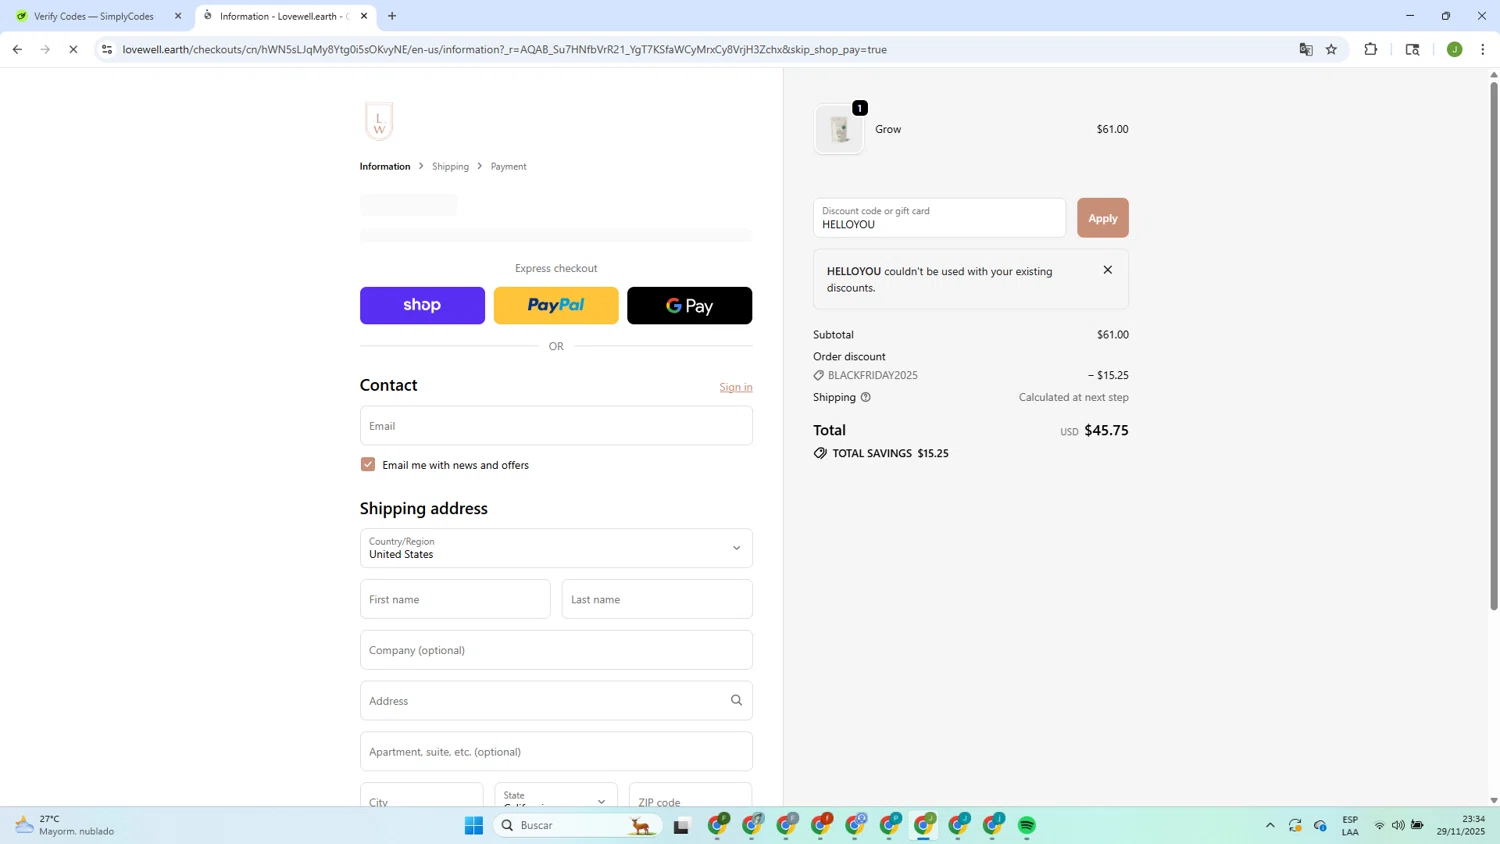Go back with the browser back arrow
This screenshot has height=844, width=1500.
17,49
